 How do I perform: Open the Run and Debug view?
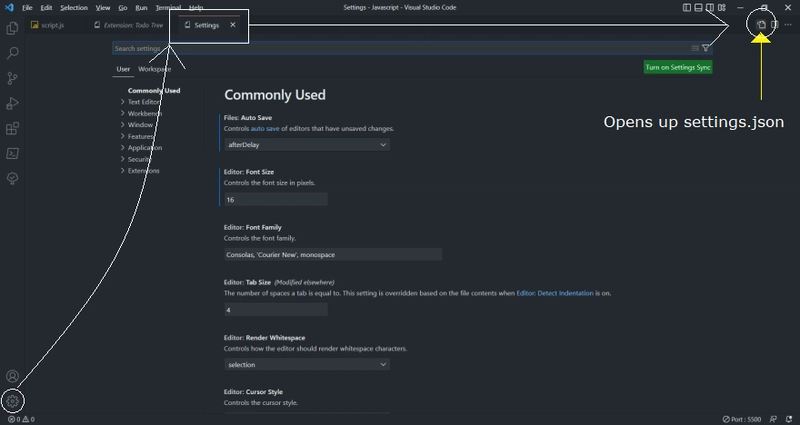[x=12, y=104]
